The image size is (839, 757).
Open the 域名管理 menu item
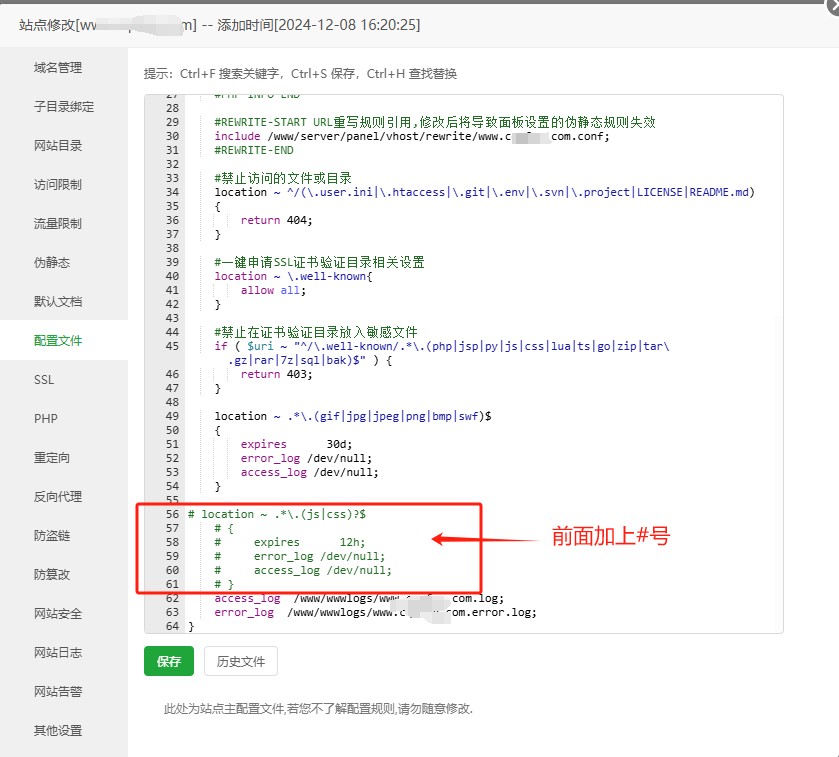pyautogui.click(x=58, y=68)
